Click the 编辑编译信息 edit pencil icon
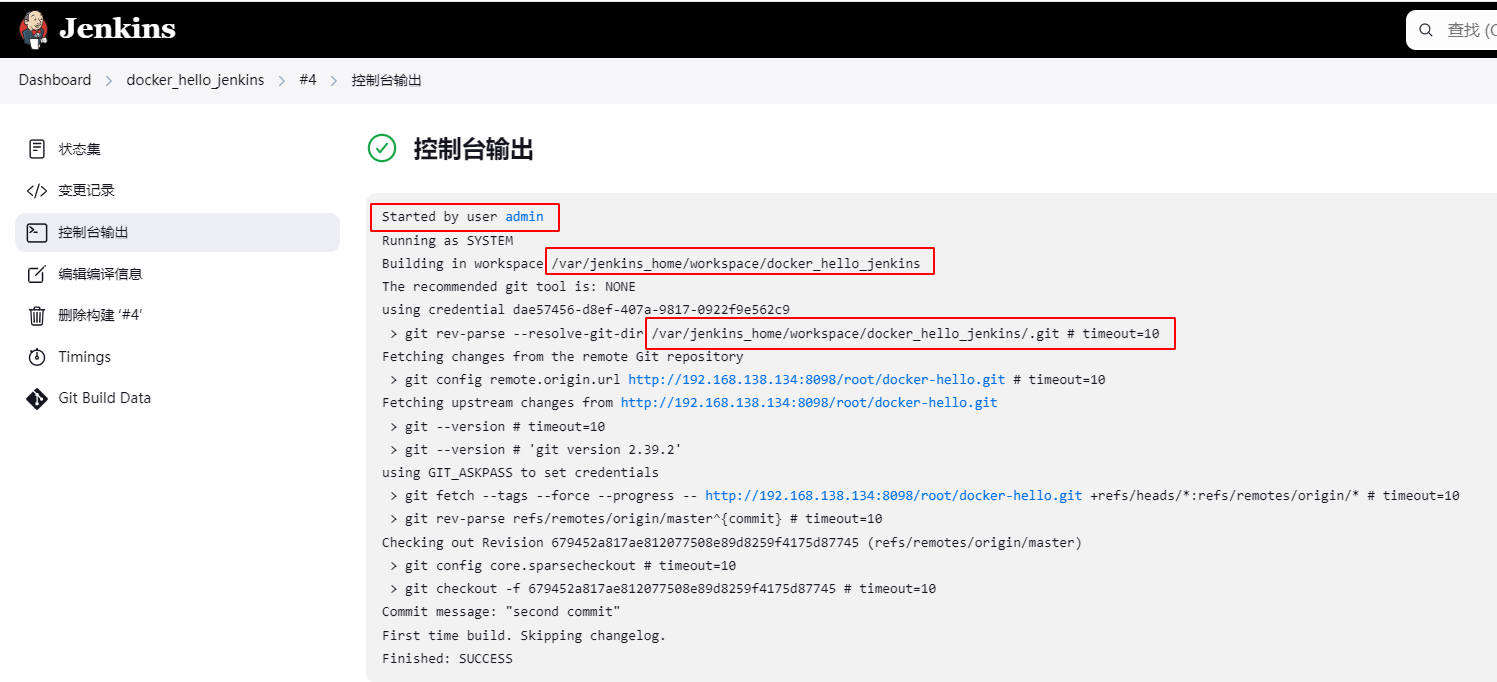The width and height of the screenshot is (1497, 682). (37, 274)
